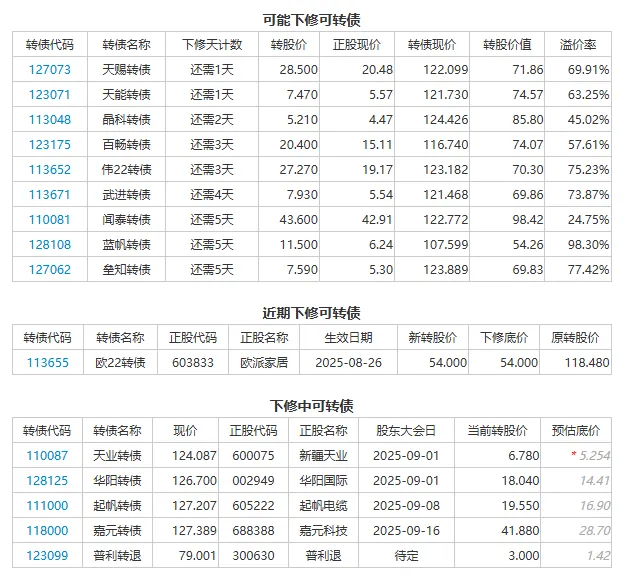Click the stock code 603833 cell

193,362
